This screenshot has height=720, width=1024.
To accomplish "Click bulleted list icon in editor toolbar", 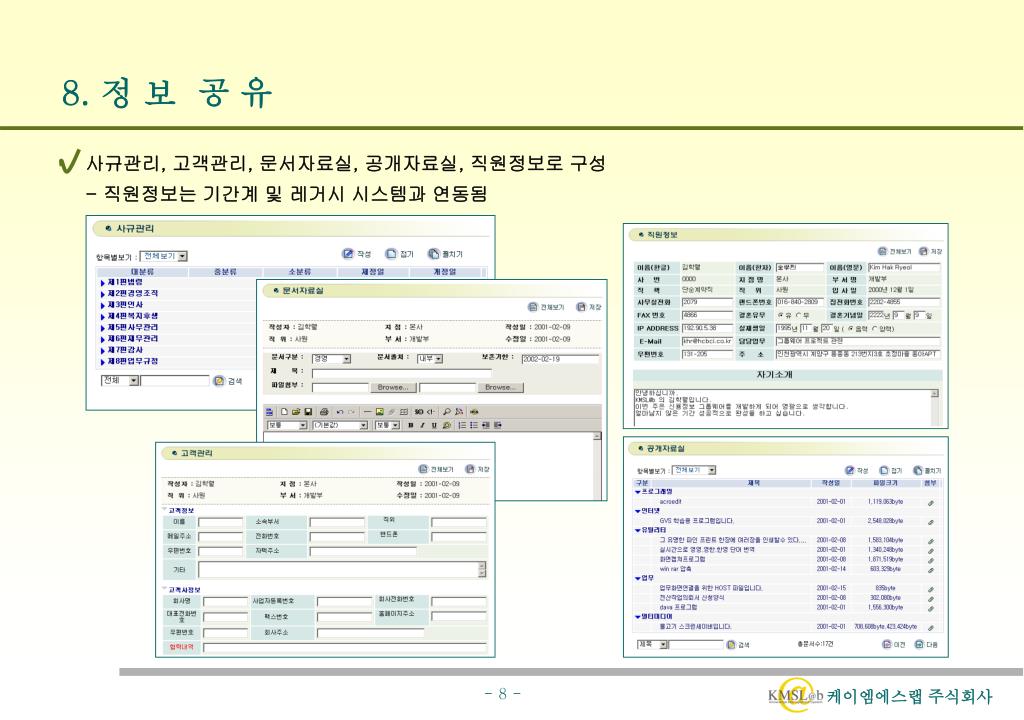I will (x=473, y=425).
